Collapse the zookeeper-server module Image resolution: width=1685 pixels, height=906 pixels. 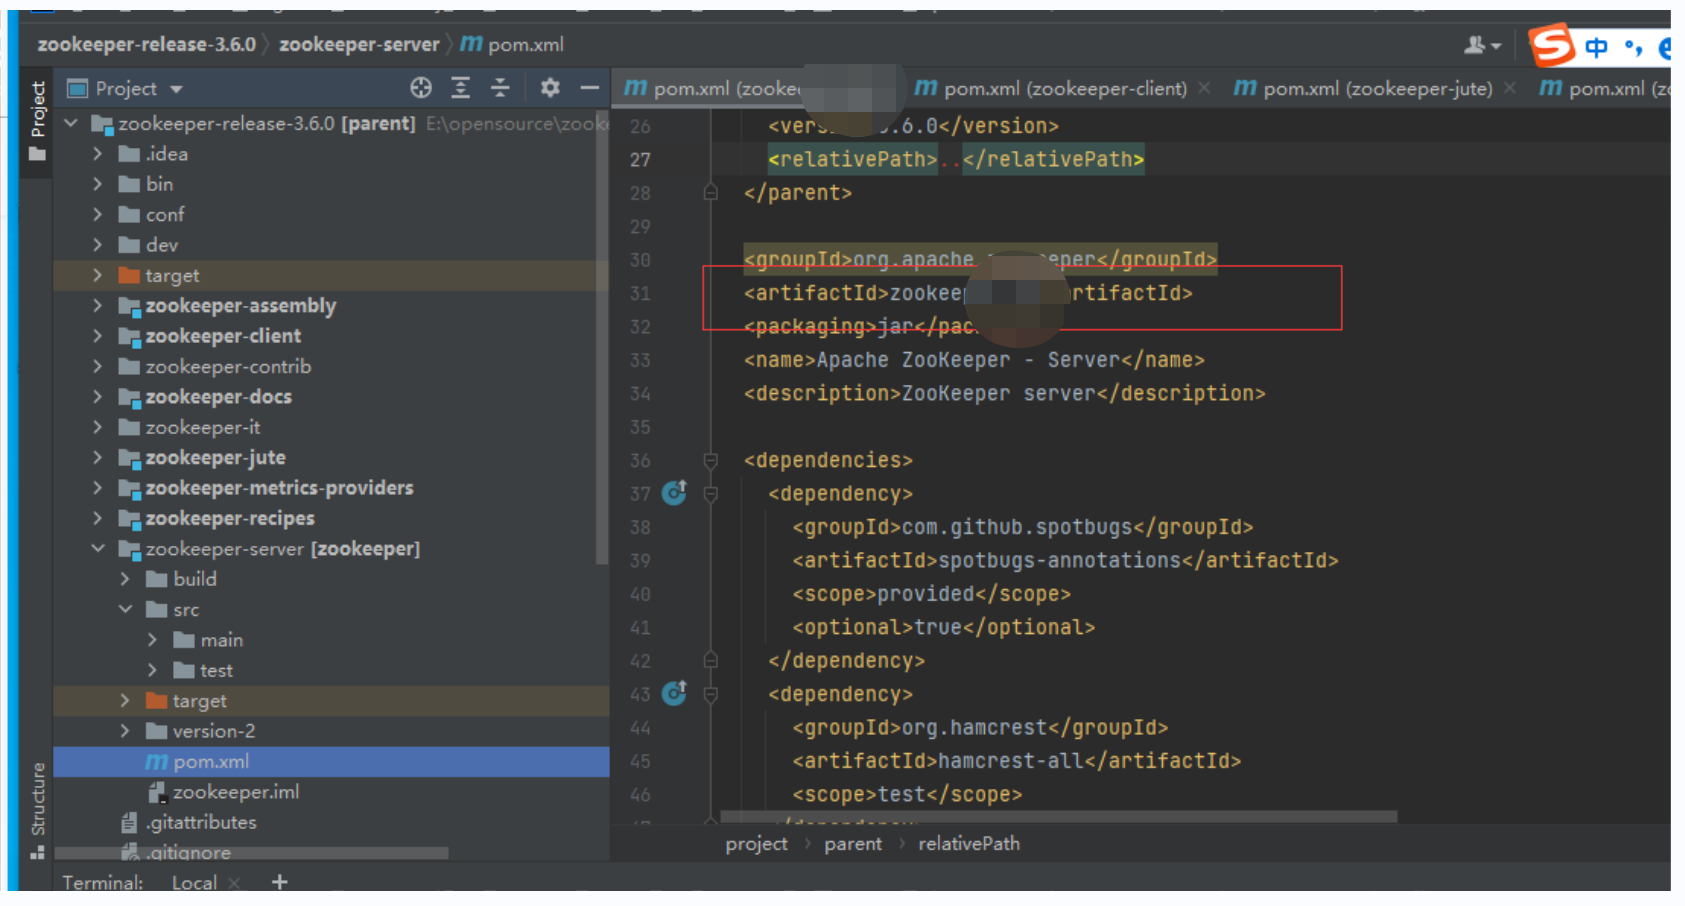coord(98,549)
